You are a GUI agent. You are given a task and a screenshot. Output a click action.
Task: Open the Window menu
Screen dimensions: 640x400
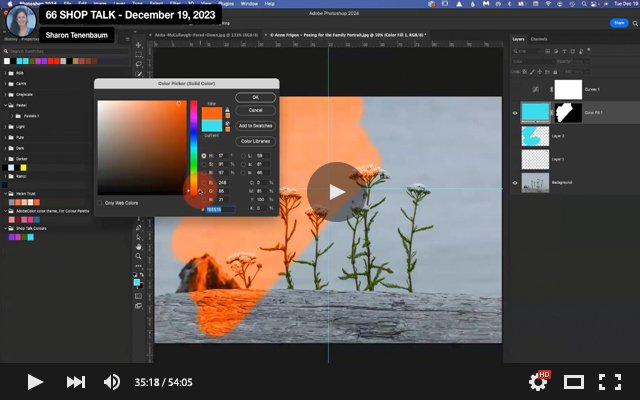coord(249,3)
